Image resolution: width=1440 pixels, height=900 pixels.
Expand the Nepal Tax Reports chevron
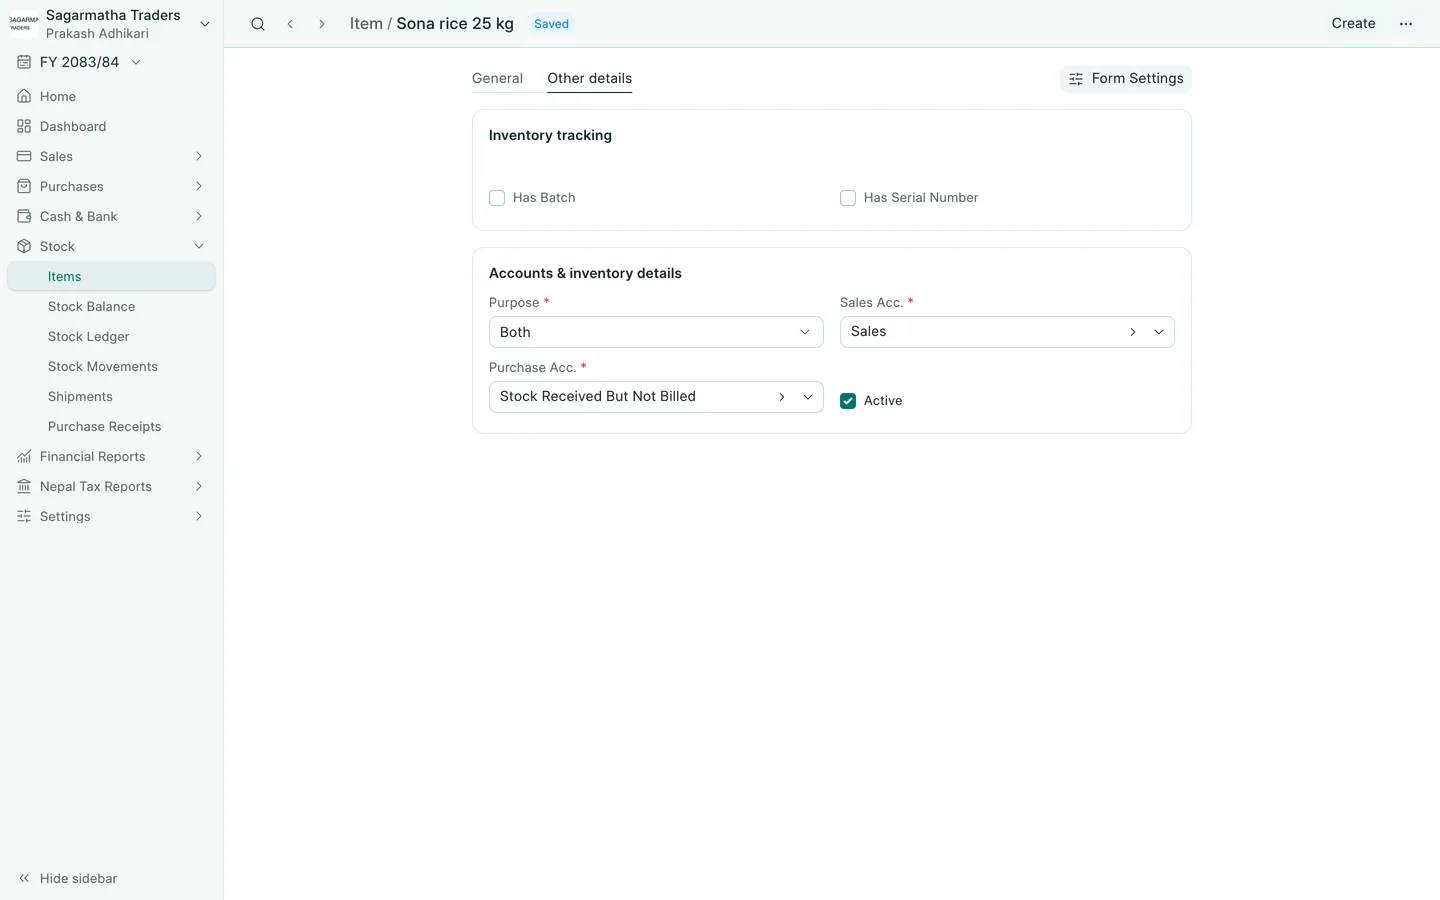pyautogui.click(x=199, y=486)
